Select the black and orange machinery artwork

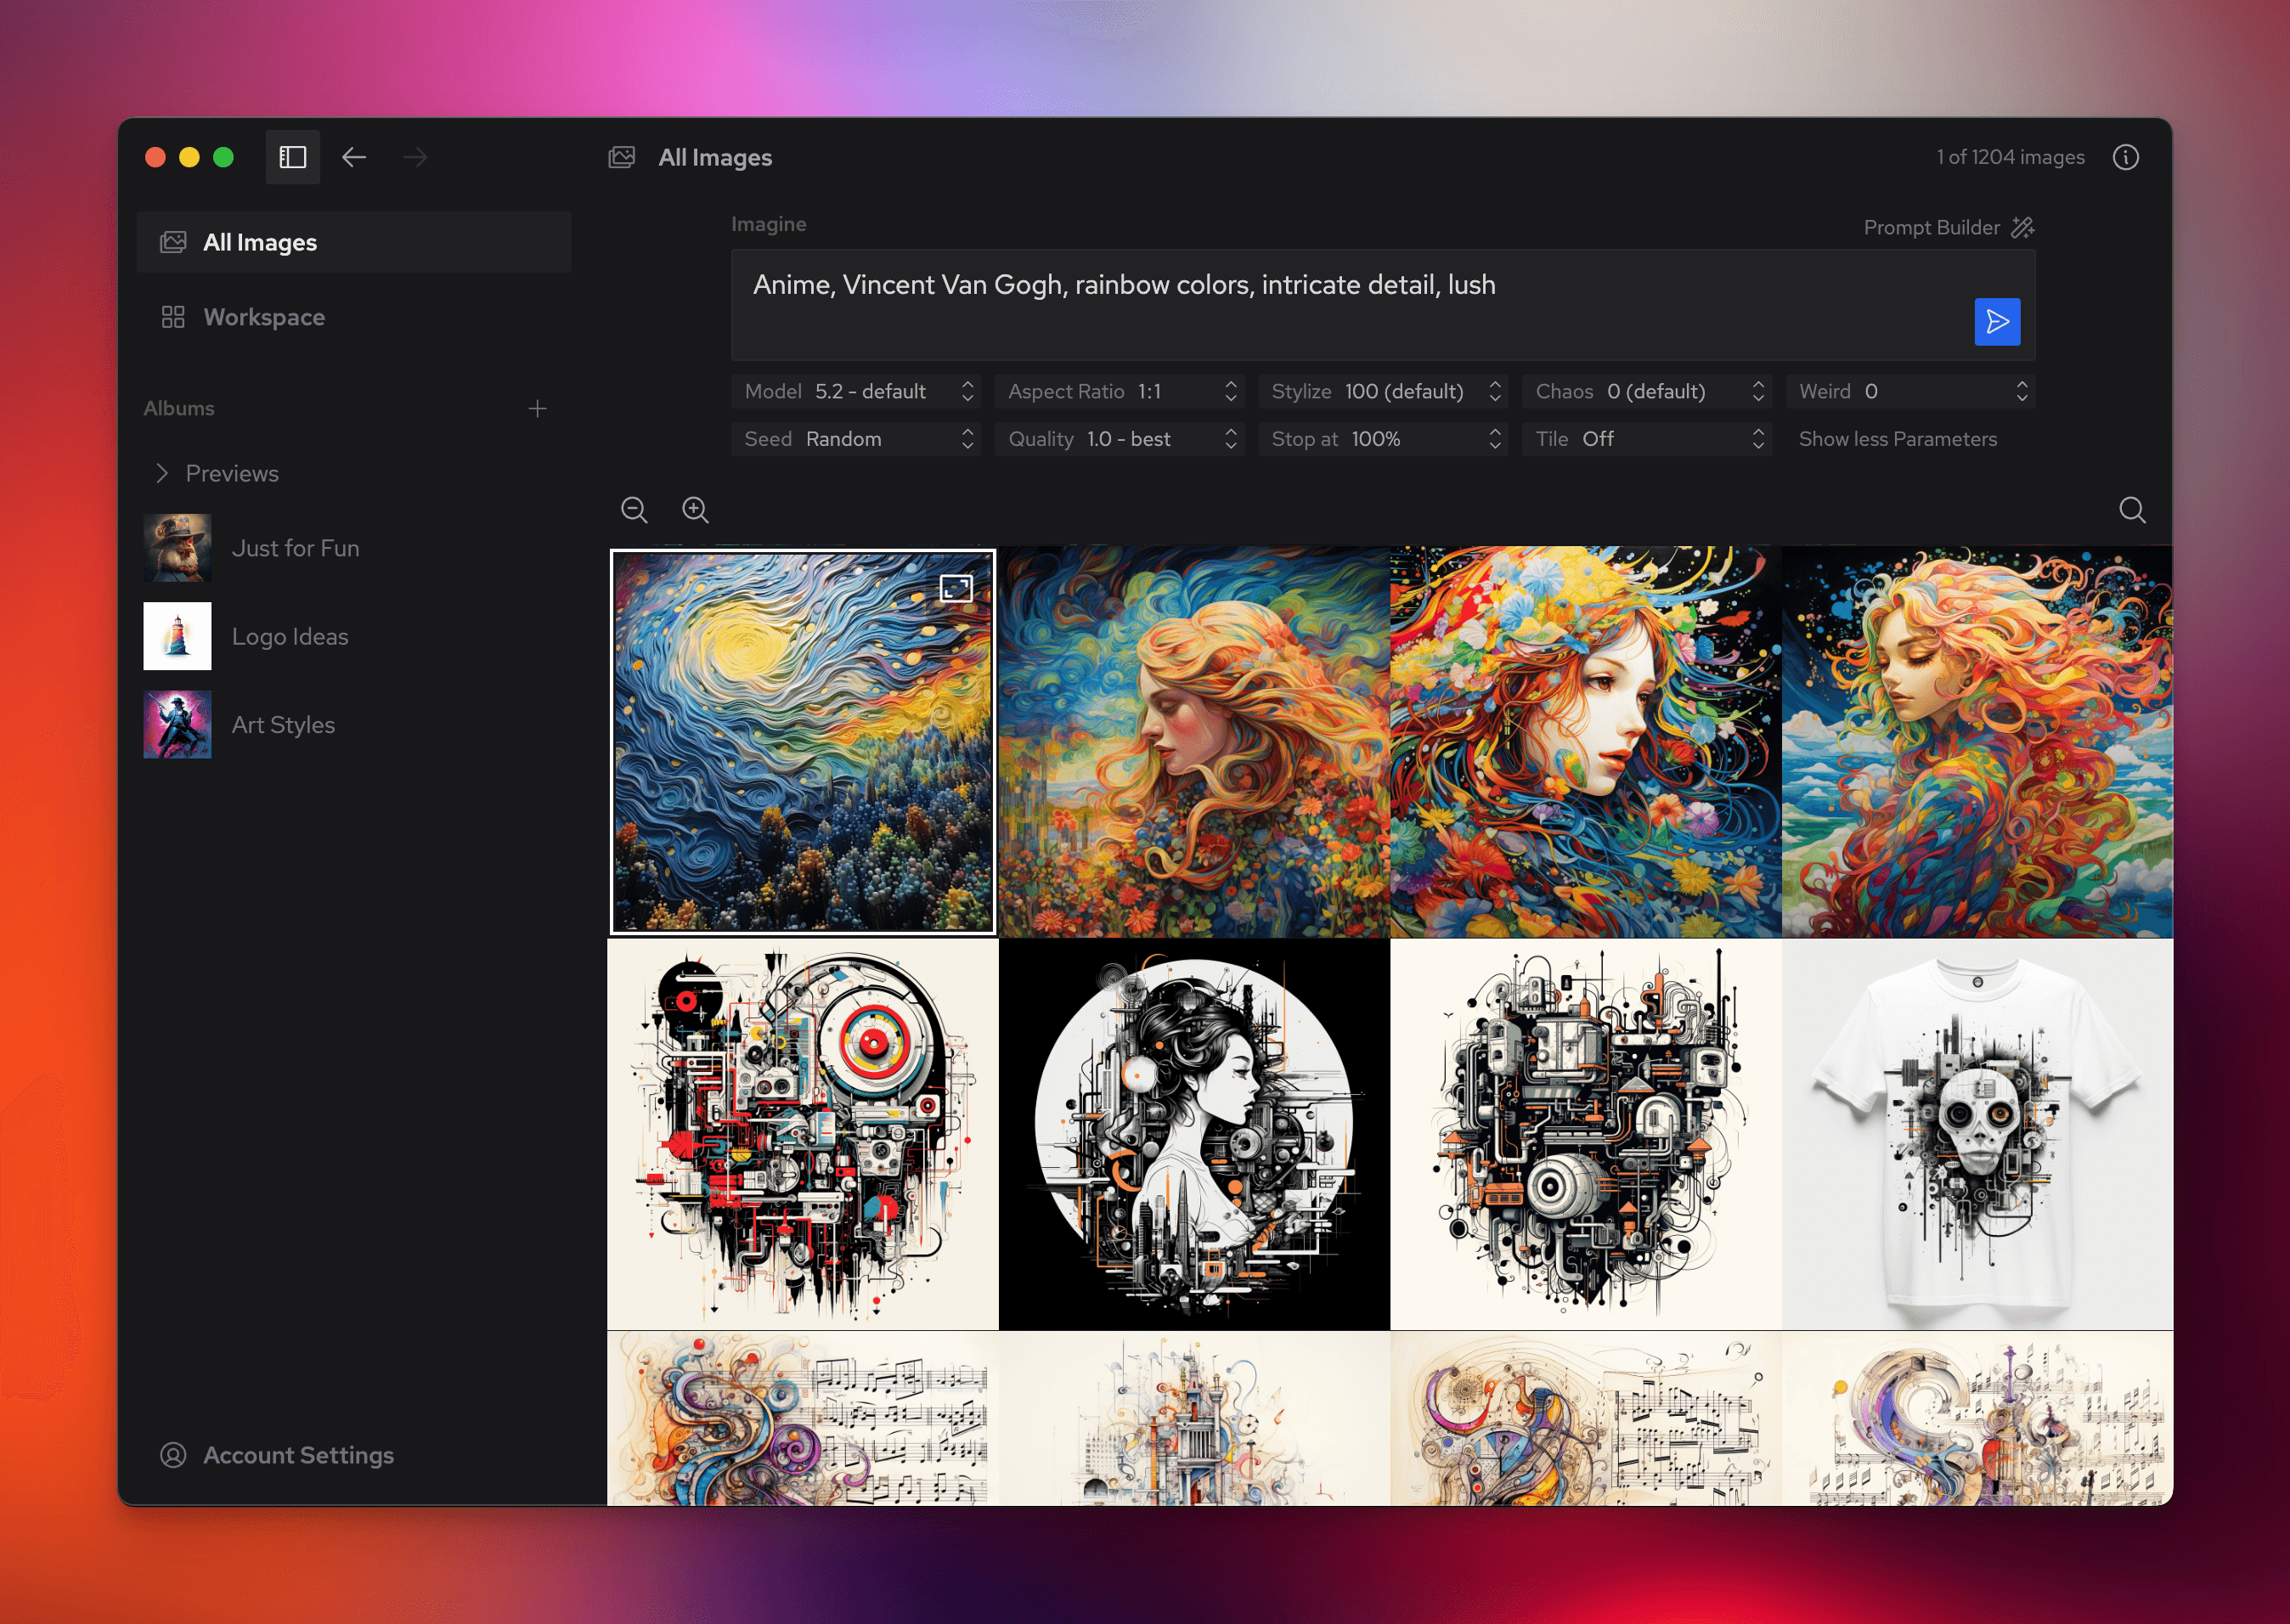(1585, 1134)
